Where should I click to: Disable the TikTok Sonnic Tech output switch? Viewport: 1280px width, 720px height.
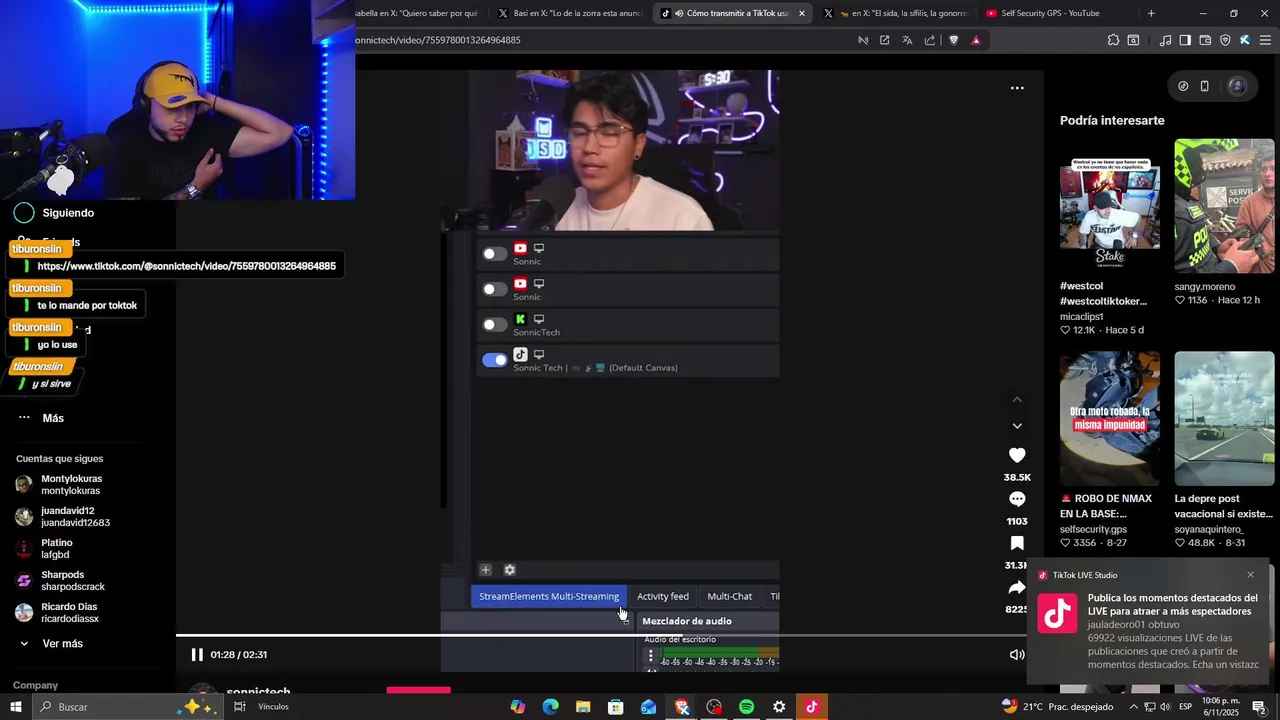tap(495, 360)
